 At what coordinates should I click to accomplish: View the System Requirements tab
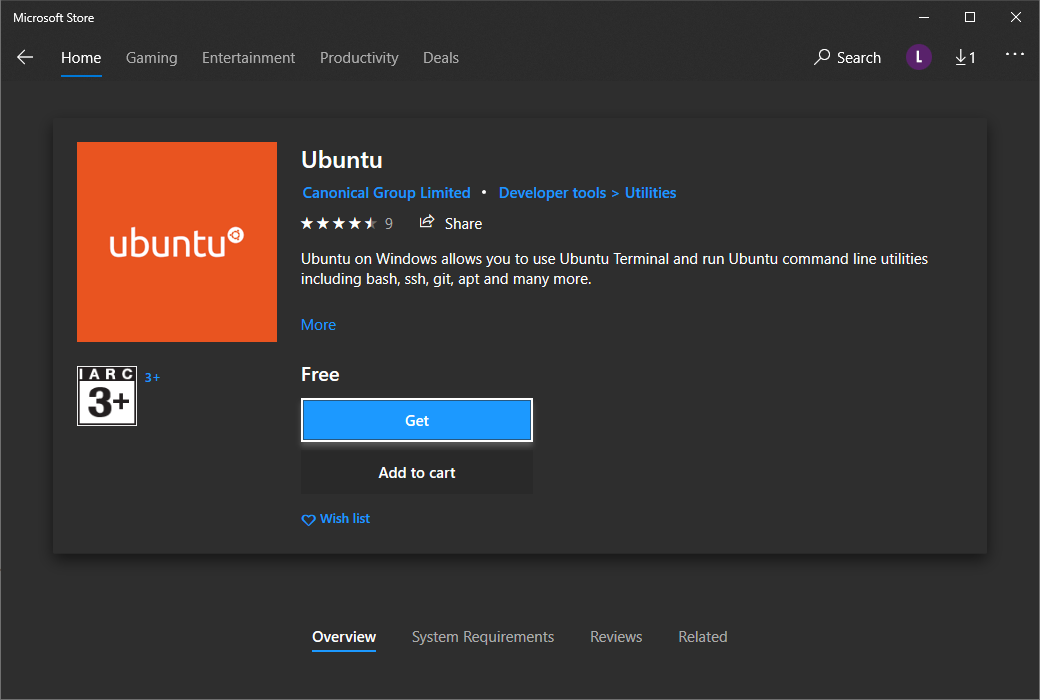tap(482, 637)
